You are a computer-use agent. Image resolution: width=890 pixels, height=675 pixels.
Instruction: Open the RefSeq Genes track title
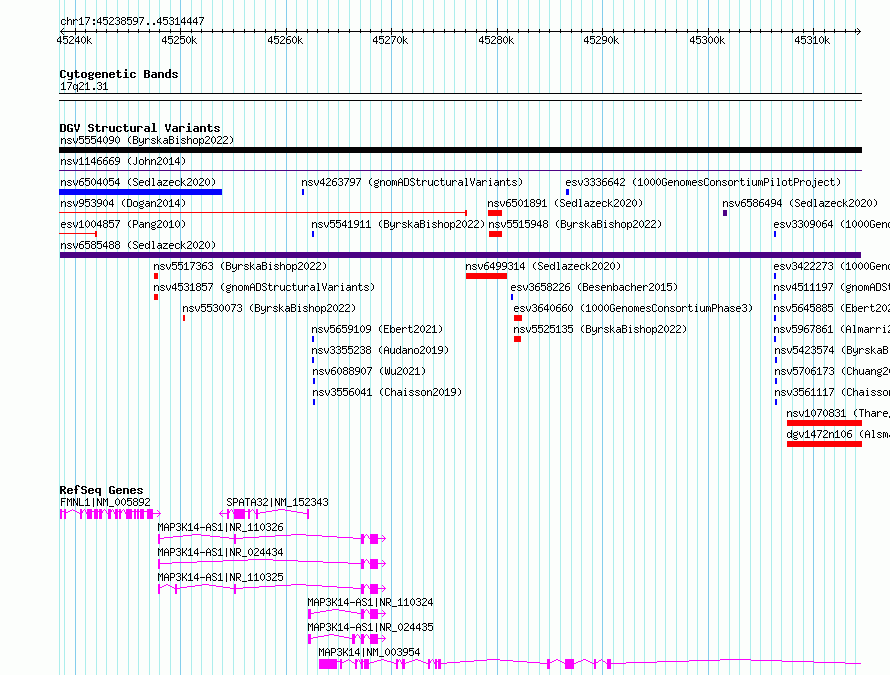tap(101, 490)
